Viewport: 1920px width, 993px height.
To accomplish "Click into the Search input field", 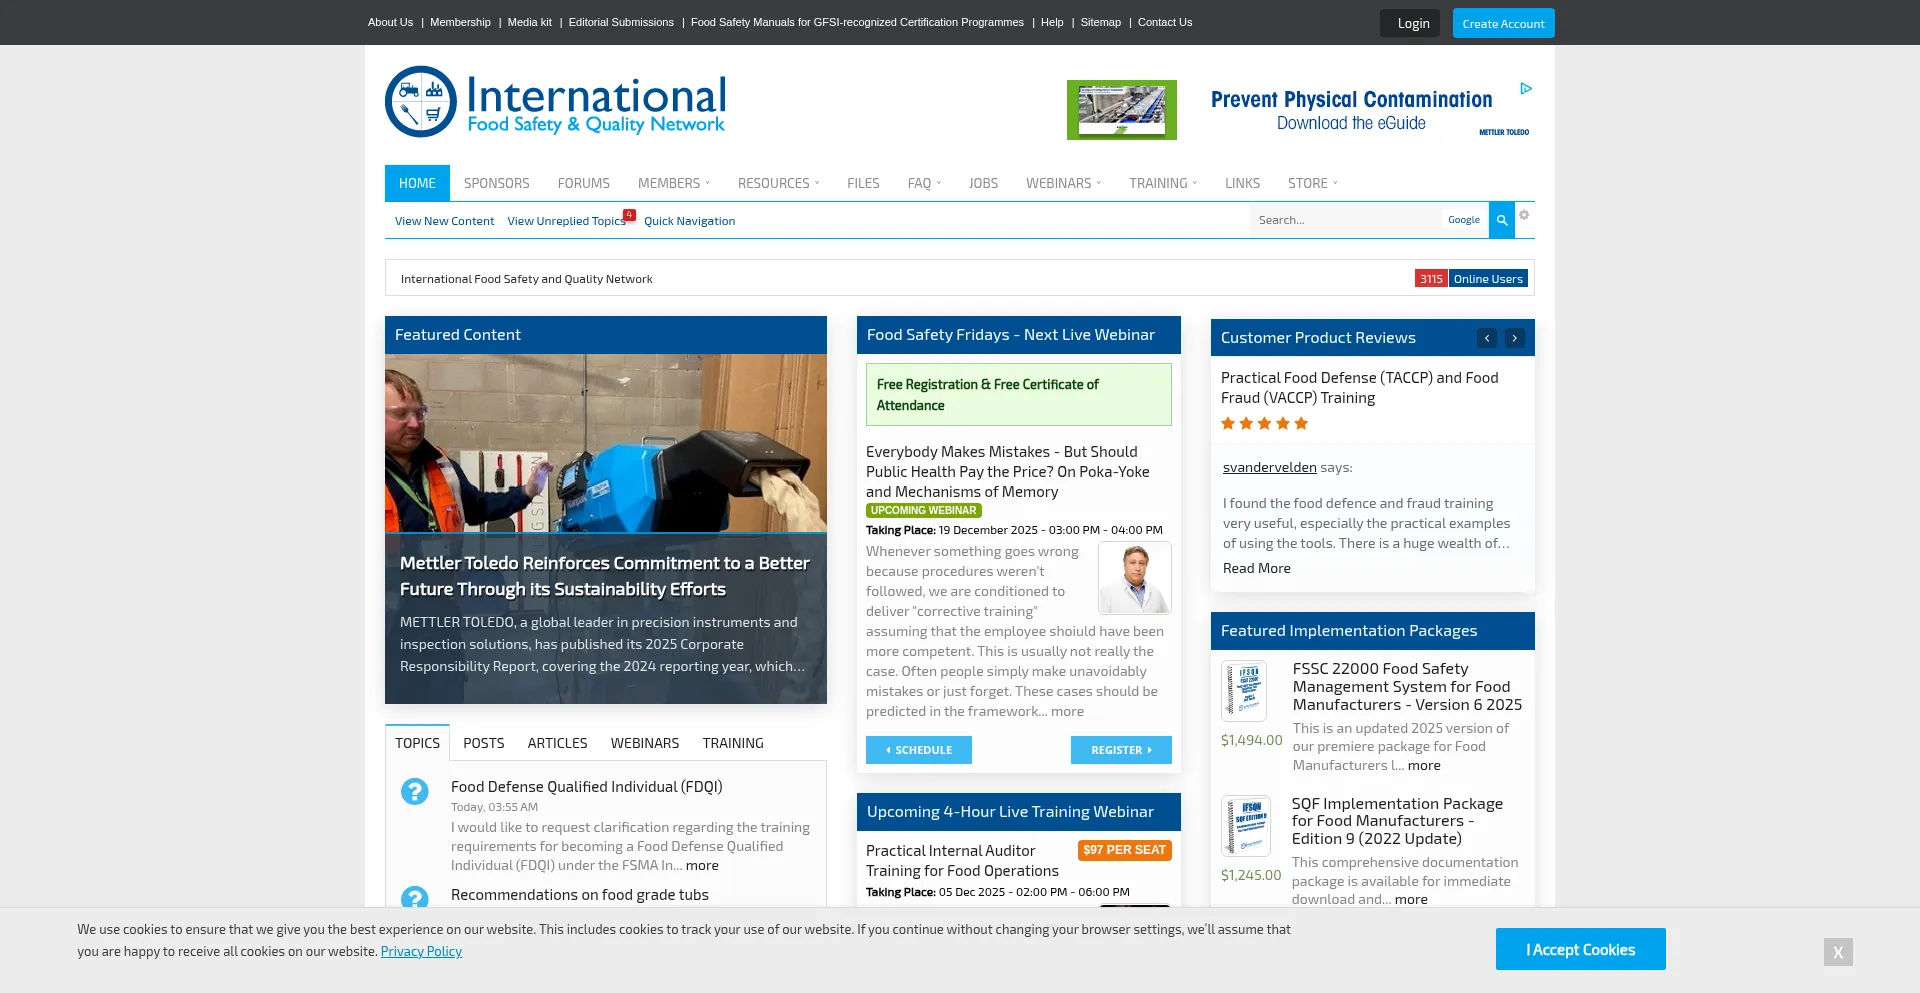I will pos(1343,220).
